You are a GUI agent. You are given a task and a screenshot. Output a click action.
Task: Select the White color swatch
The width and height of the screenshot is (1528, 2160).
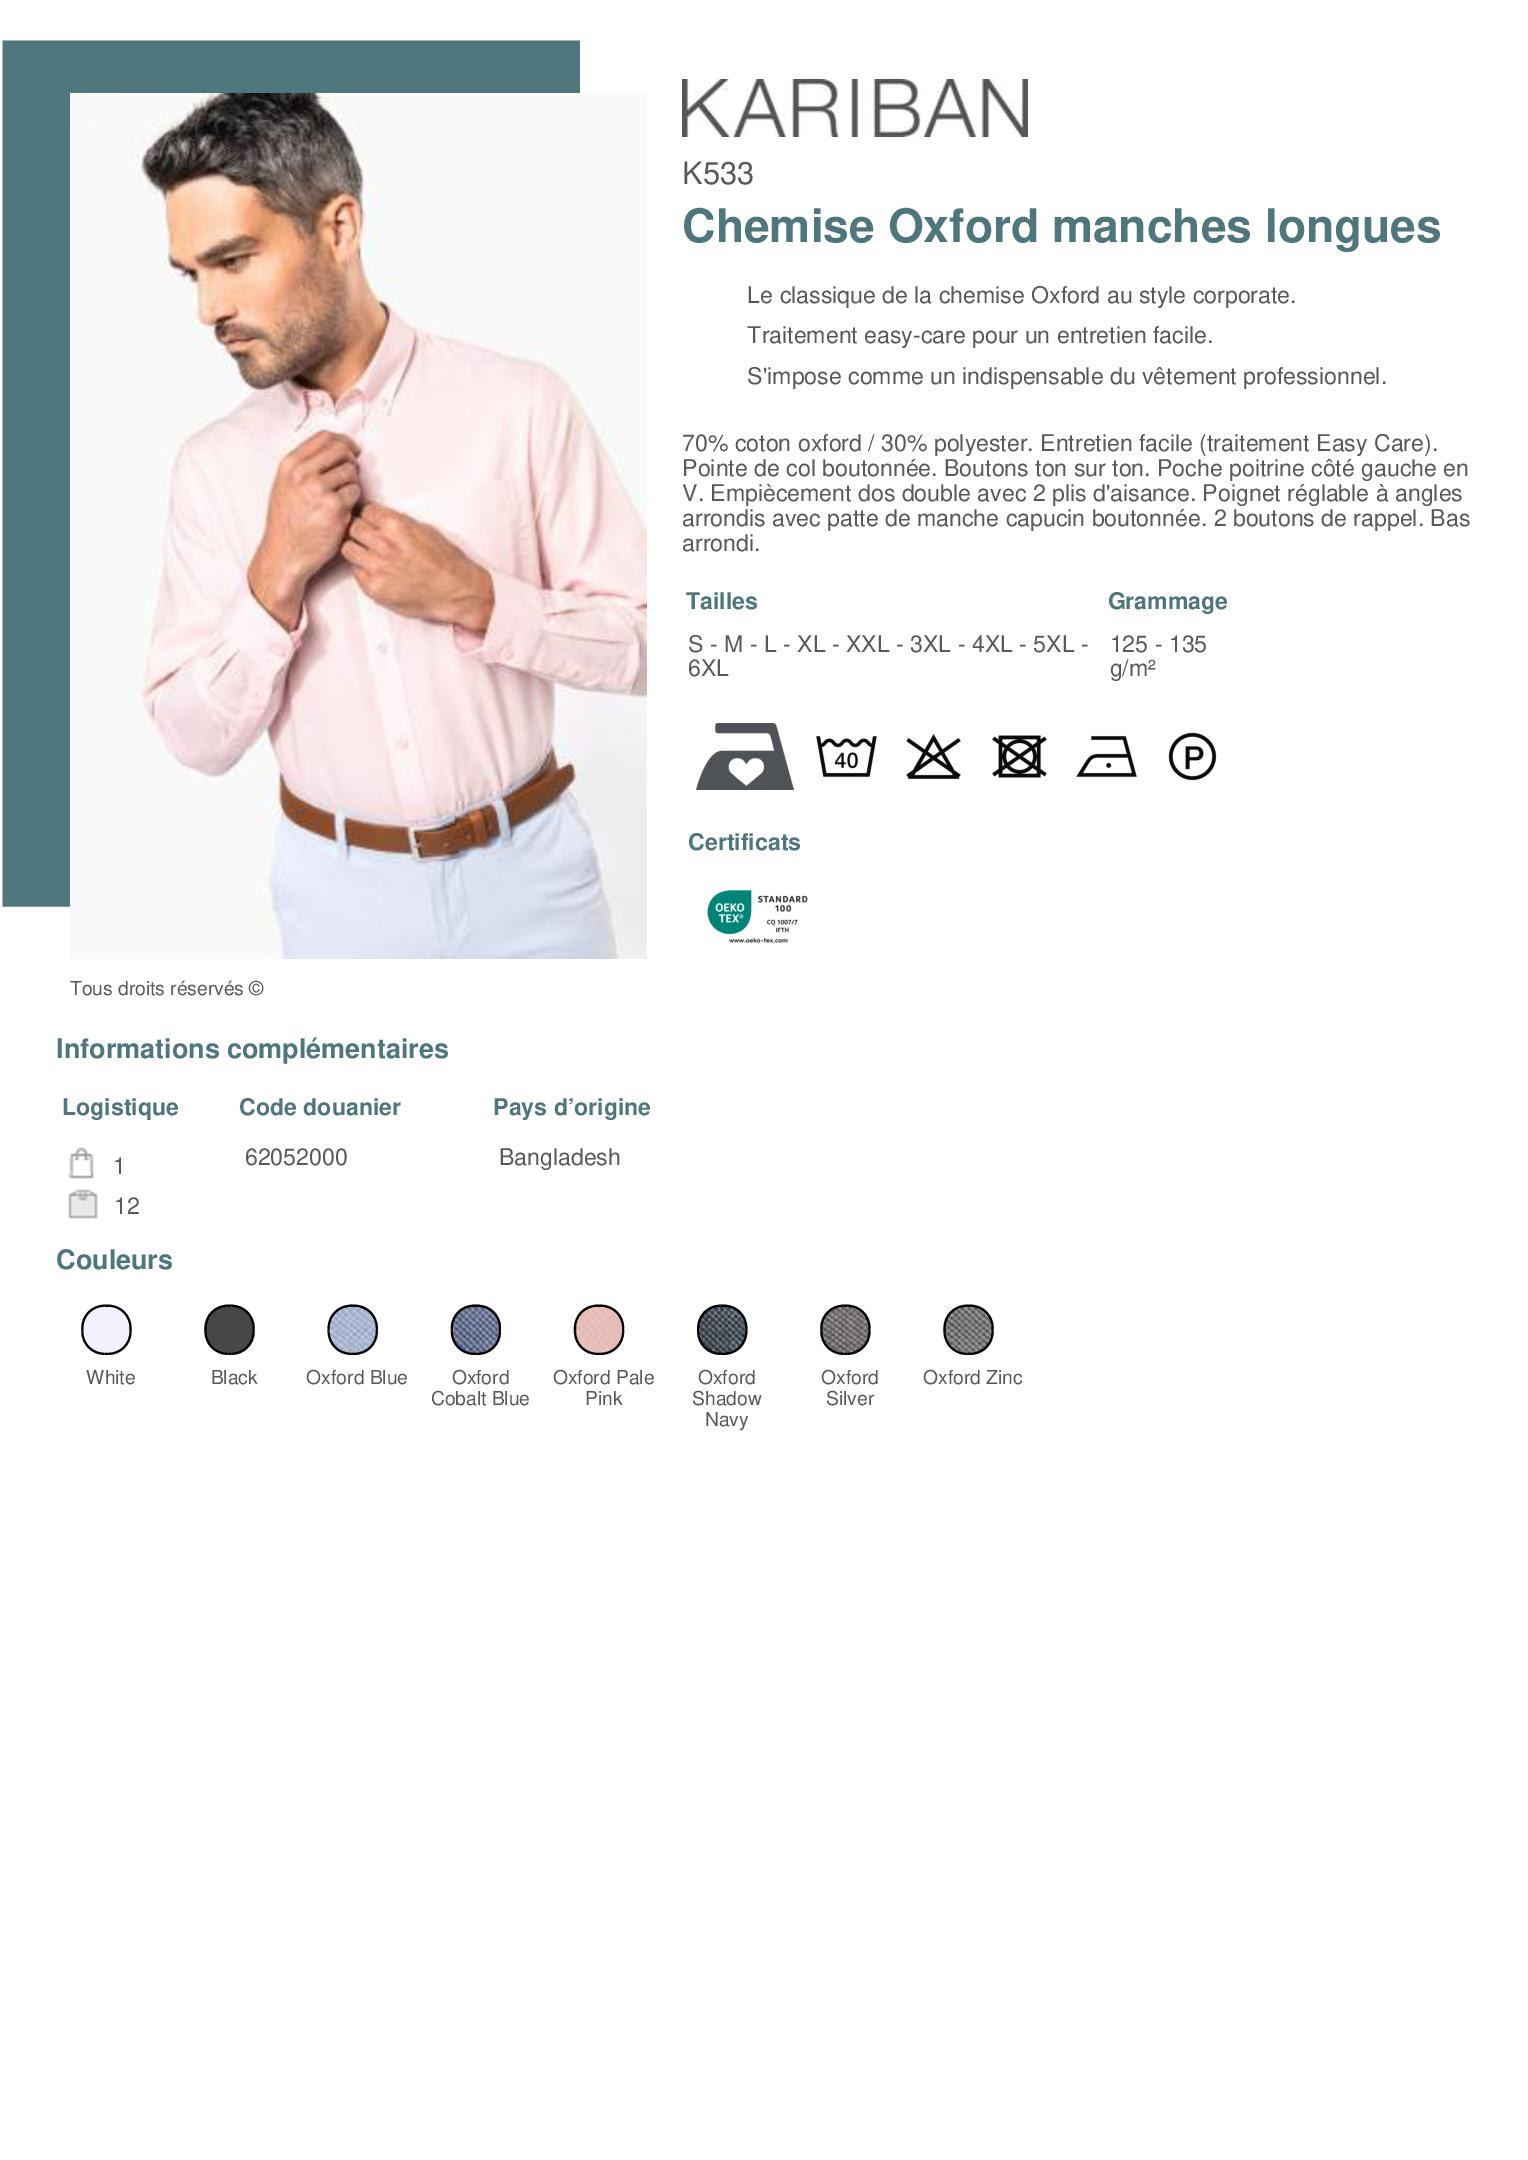coord(106,1330)
